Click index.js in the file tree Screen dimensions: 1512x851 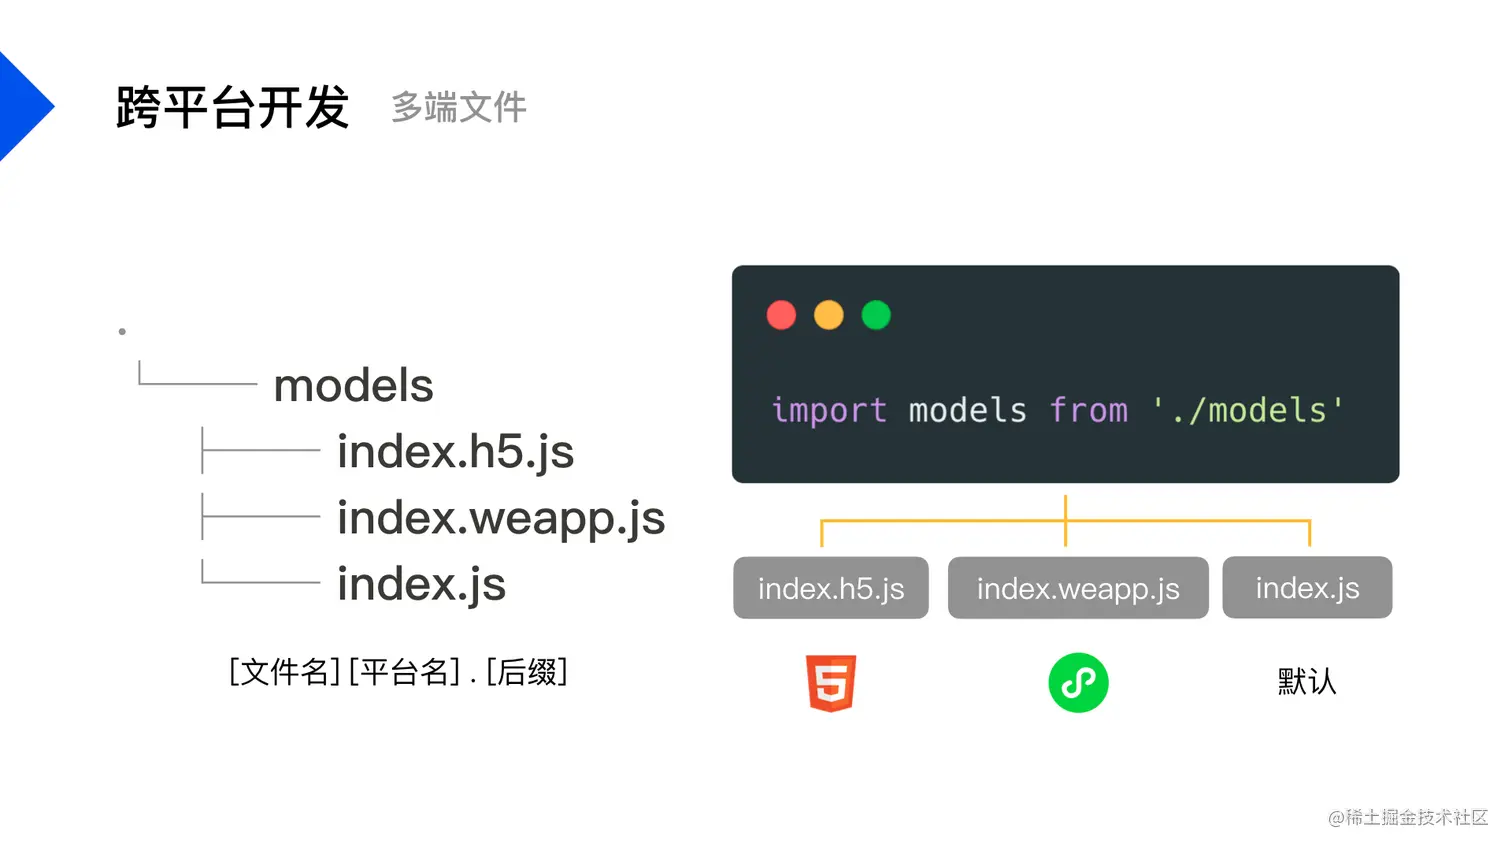pyautogui.click(x=421, y=584)
